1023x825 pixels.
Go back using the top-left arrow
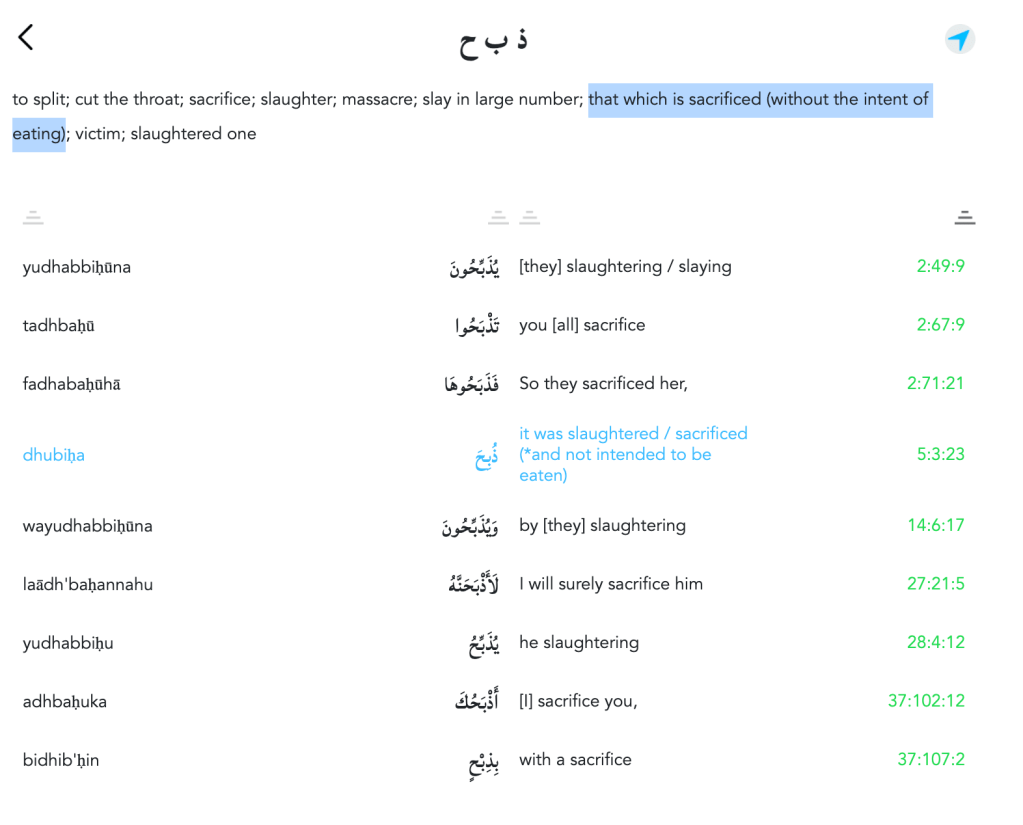(26, 38)
